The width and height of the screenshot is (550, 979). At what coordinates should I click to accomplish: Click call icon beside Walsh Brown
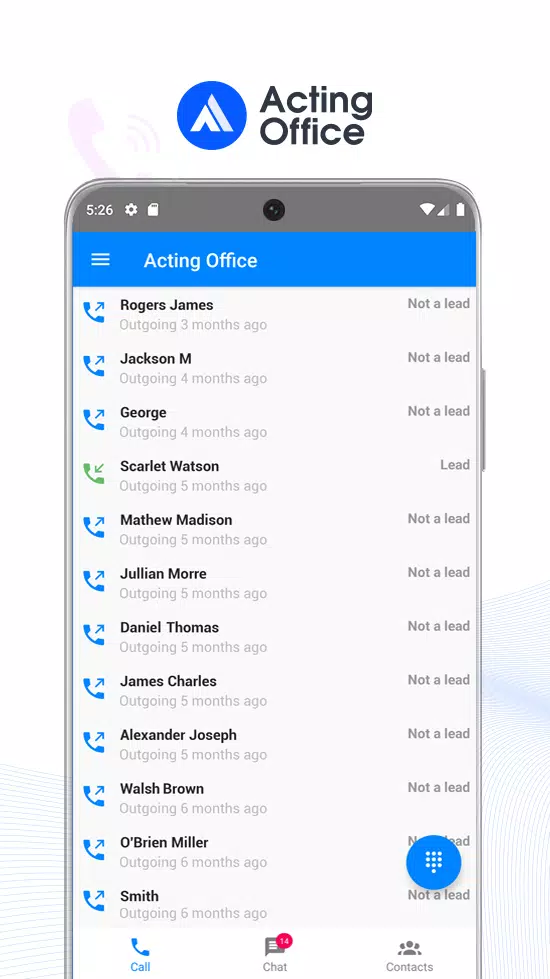[94, 795]
